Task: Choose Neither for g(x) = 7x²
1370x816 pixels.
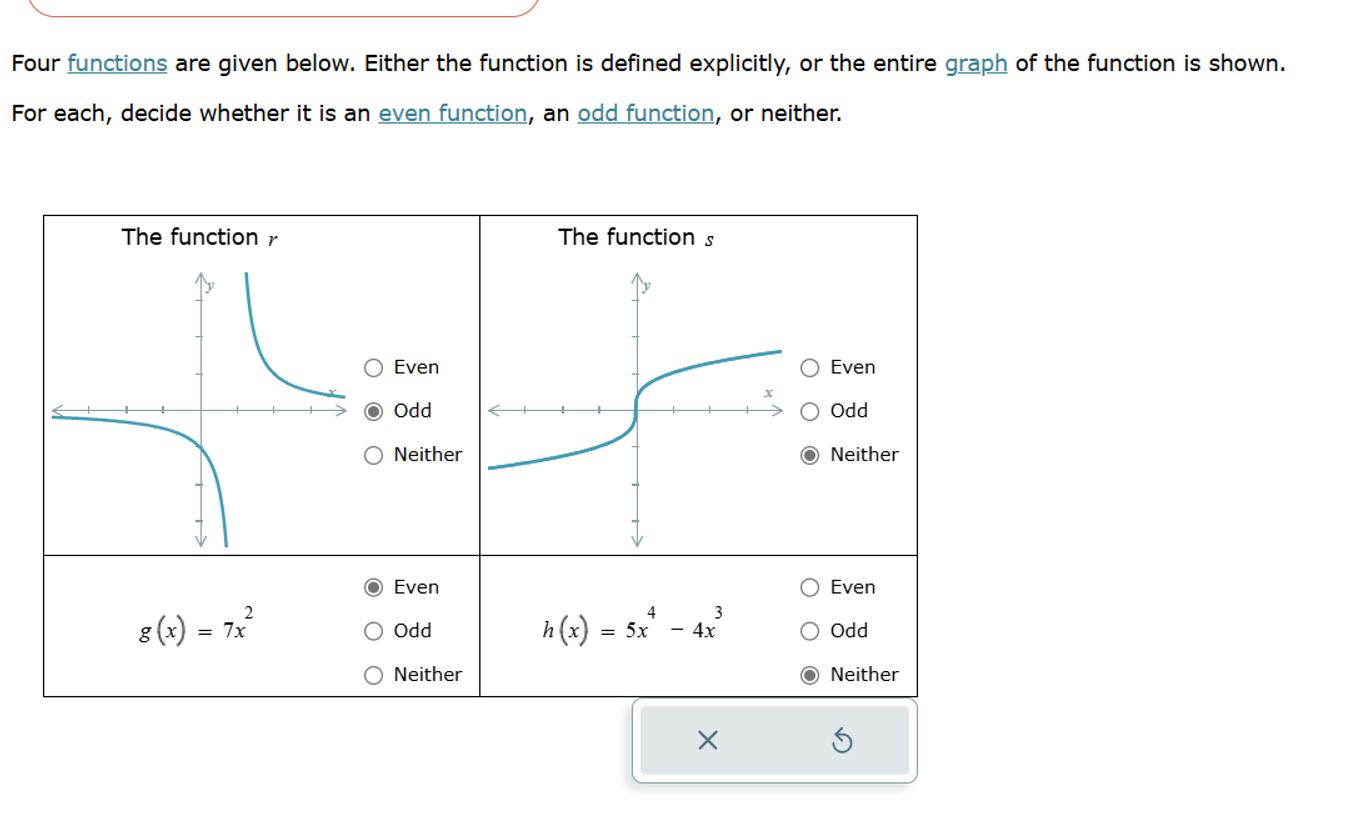Action: pyautogui.click(x=373, y=675)
